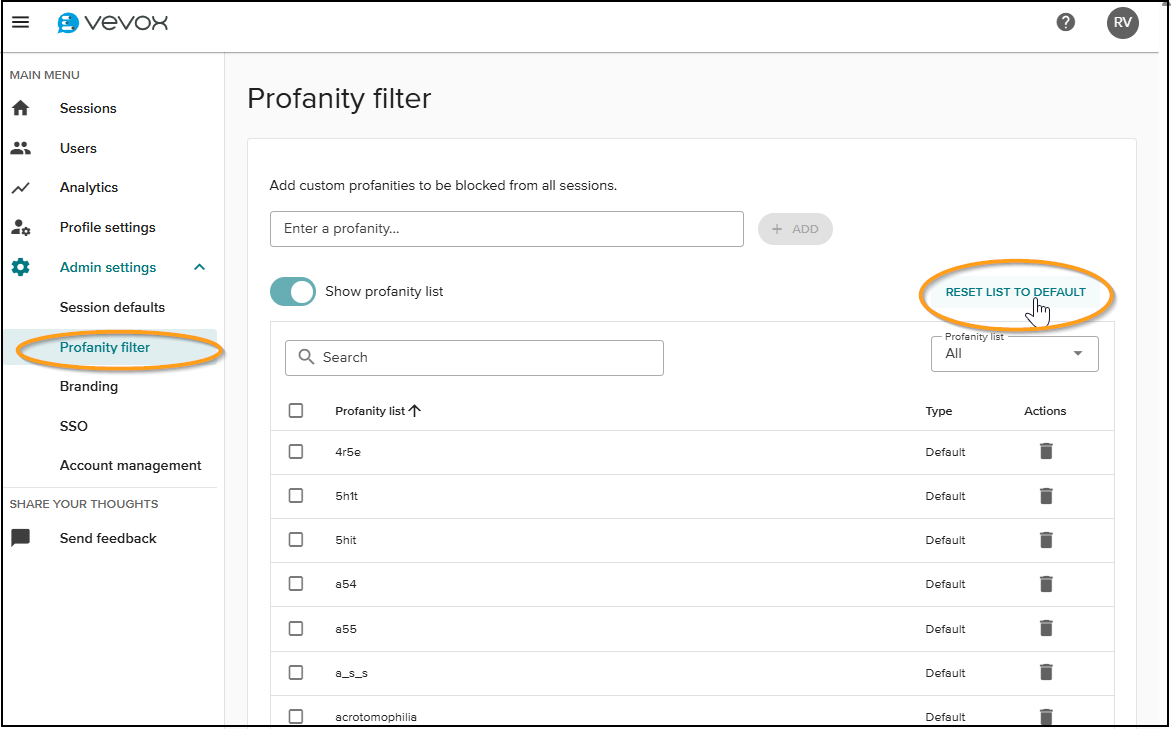Check the 5hit row checkbox
The width and height of the screenshot is (1171, 729).
[296, 539]
